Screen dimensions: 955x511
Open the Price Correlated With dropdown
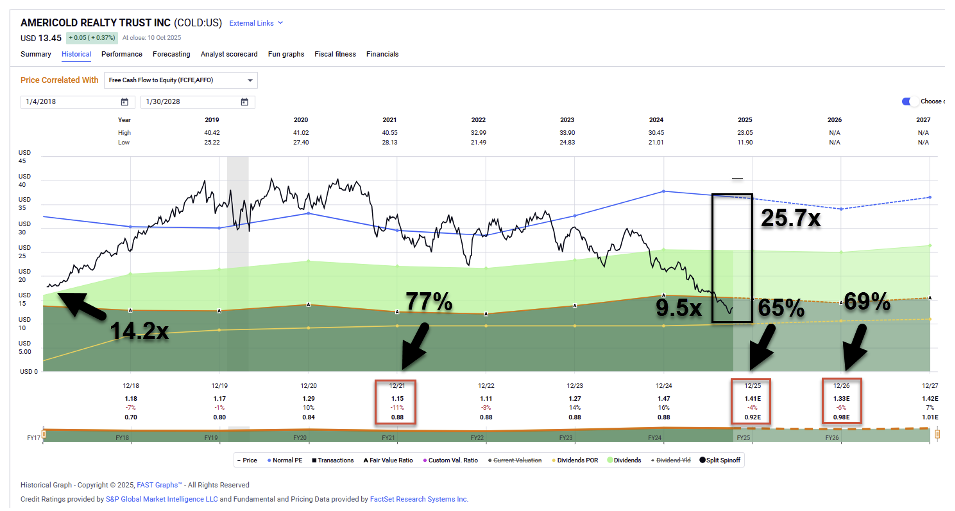point(181,80)
